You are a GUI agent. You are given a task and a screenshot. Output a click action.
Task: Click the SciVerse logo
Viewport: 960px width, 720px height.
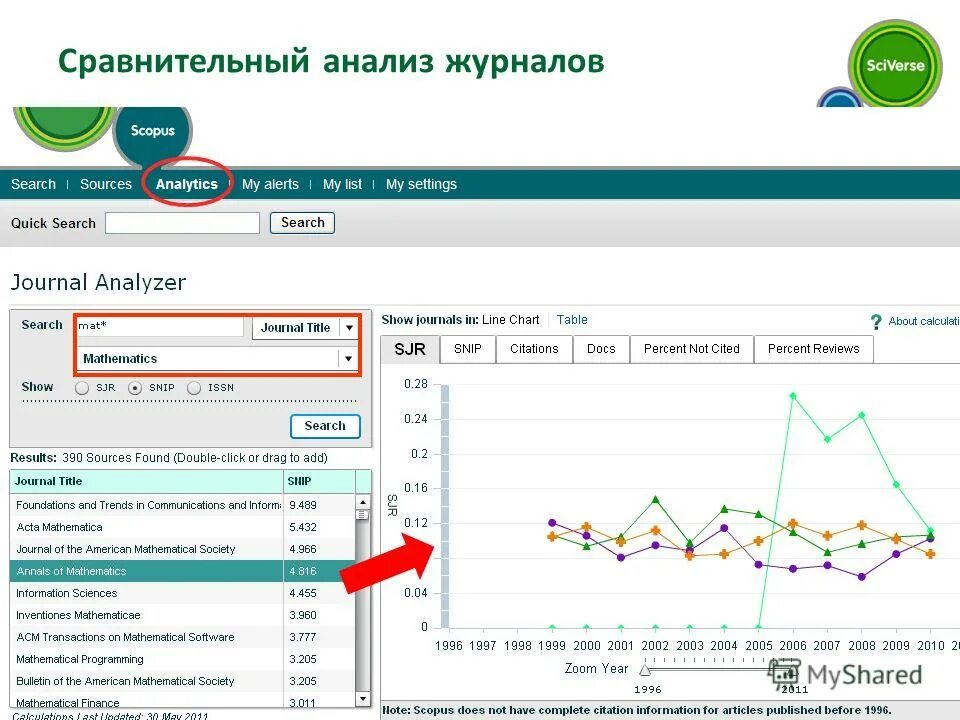tap(894, 65)
